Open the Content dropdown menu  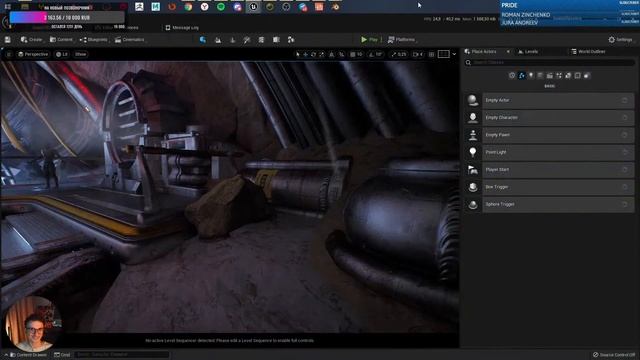coord(61,40)
